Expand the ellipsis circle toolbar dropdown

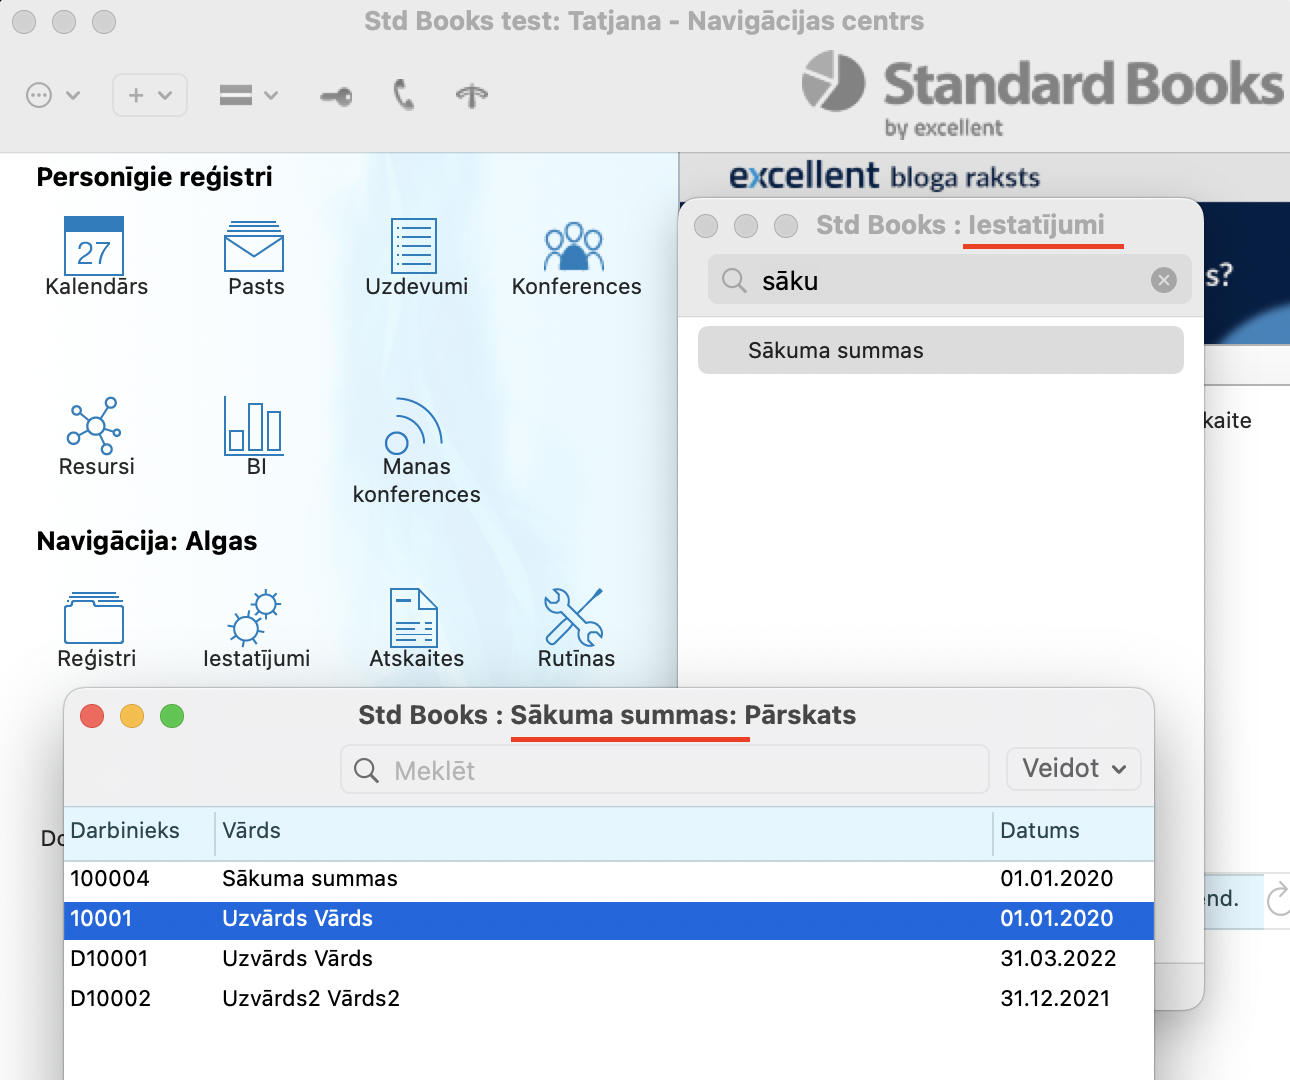pyautogui.click(x=52, y=95)
